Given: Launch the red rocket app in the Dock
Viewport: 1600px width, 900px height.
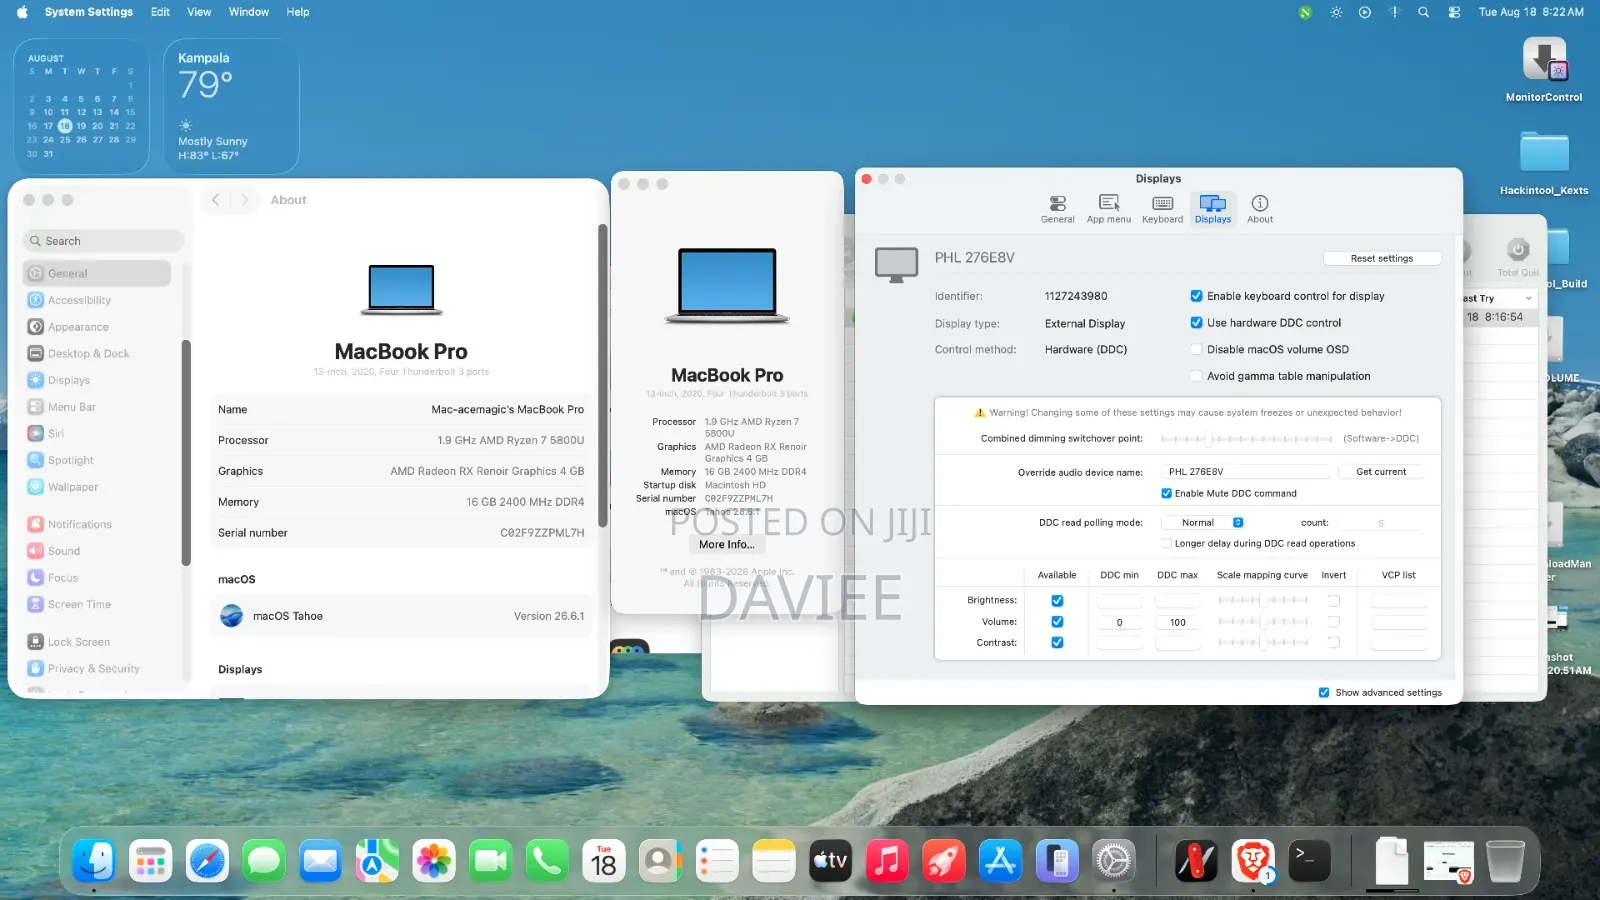Looking at the screenshot, I should pos(944,861).
